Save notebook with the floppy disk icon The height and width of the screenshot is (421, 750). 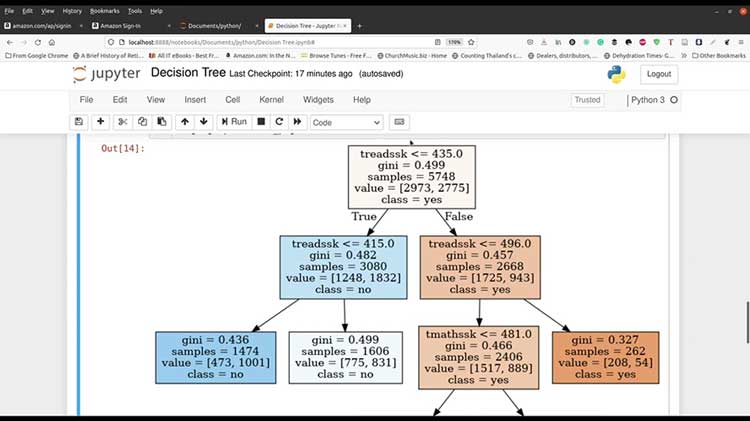(79, 122)
